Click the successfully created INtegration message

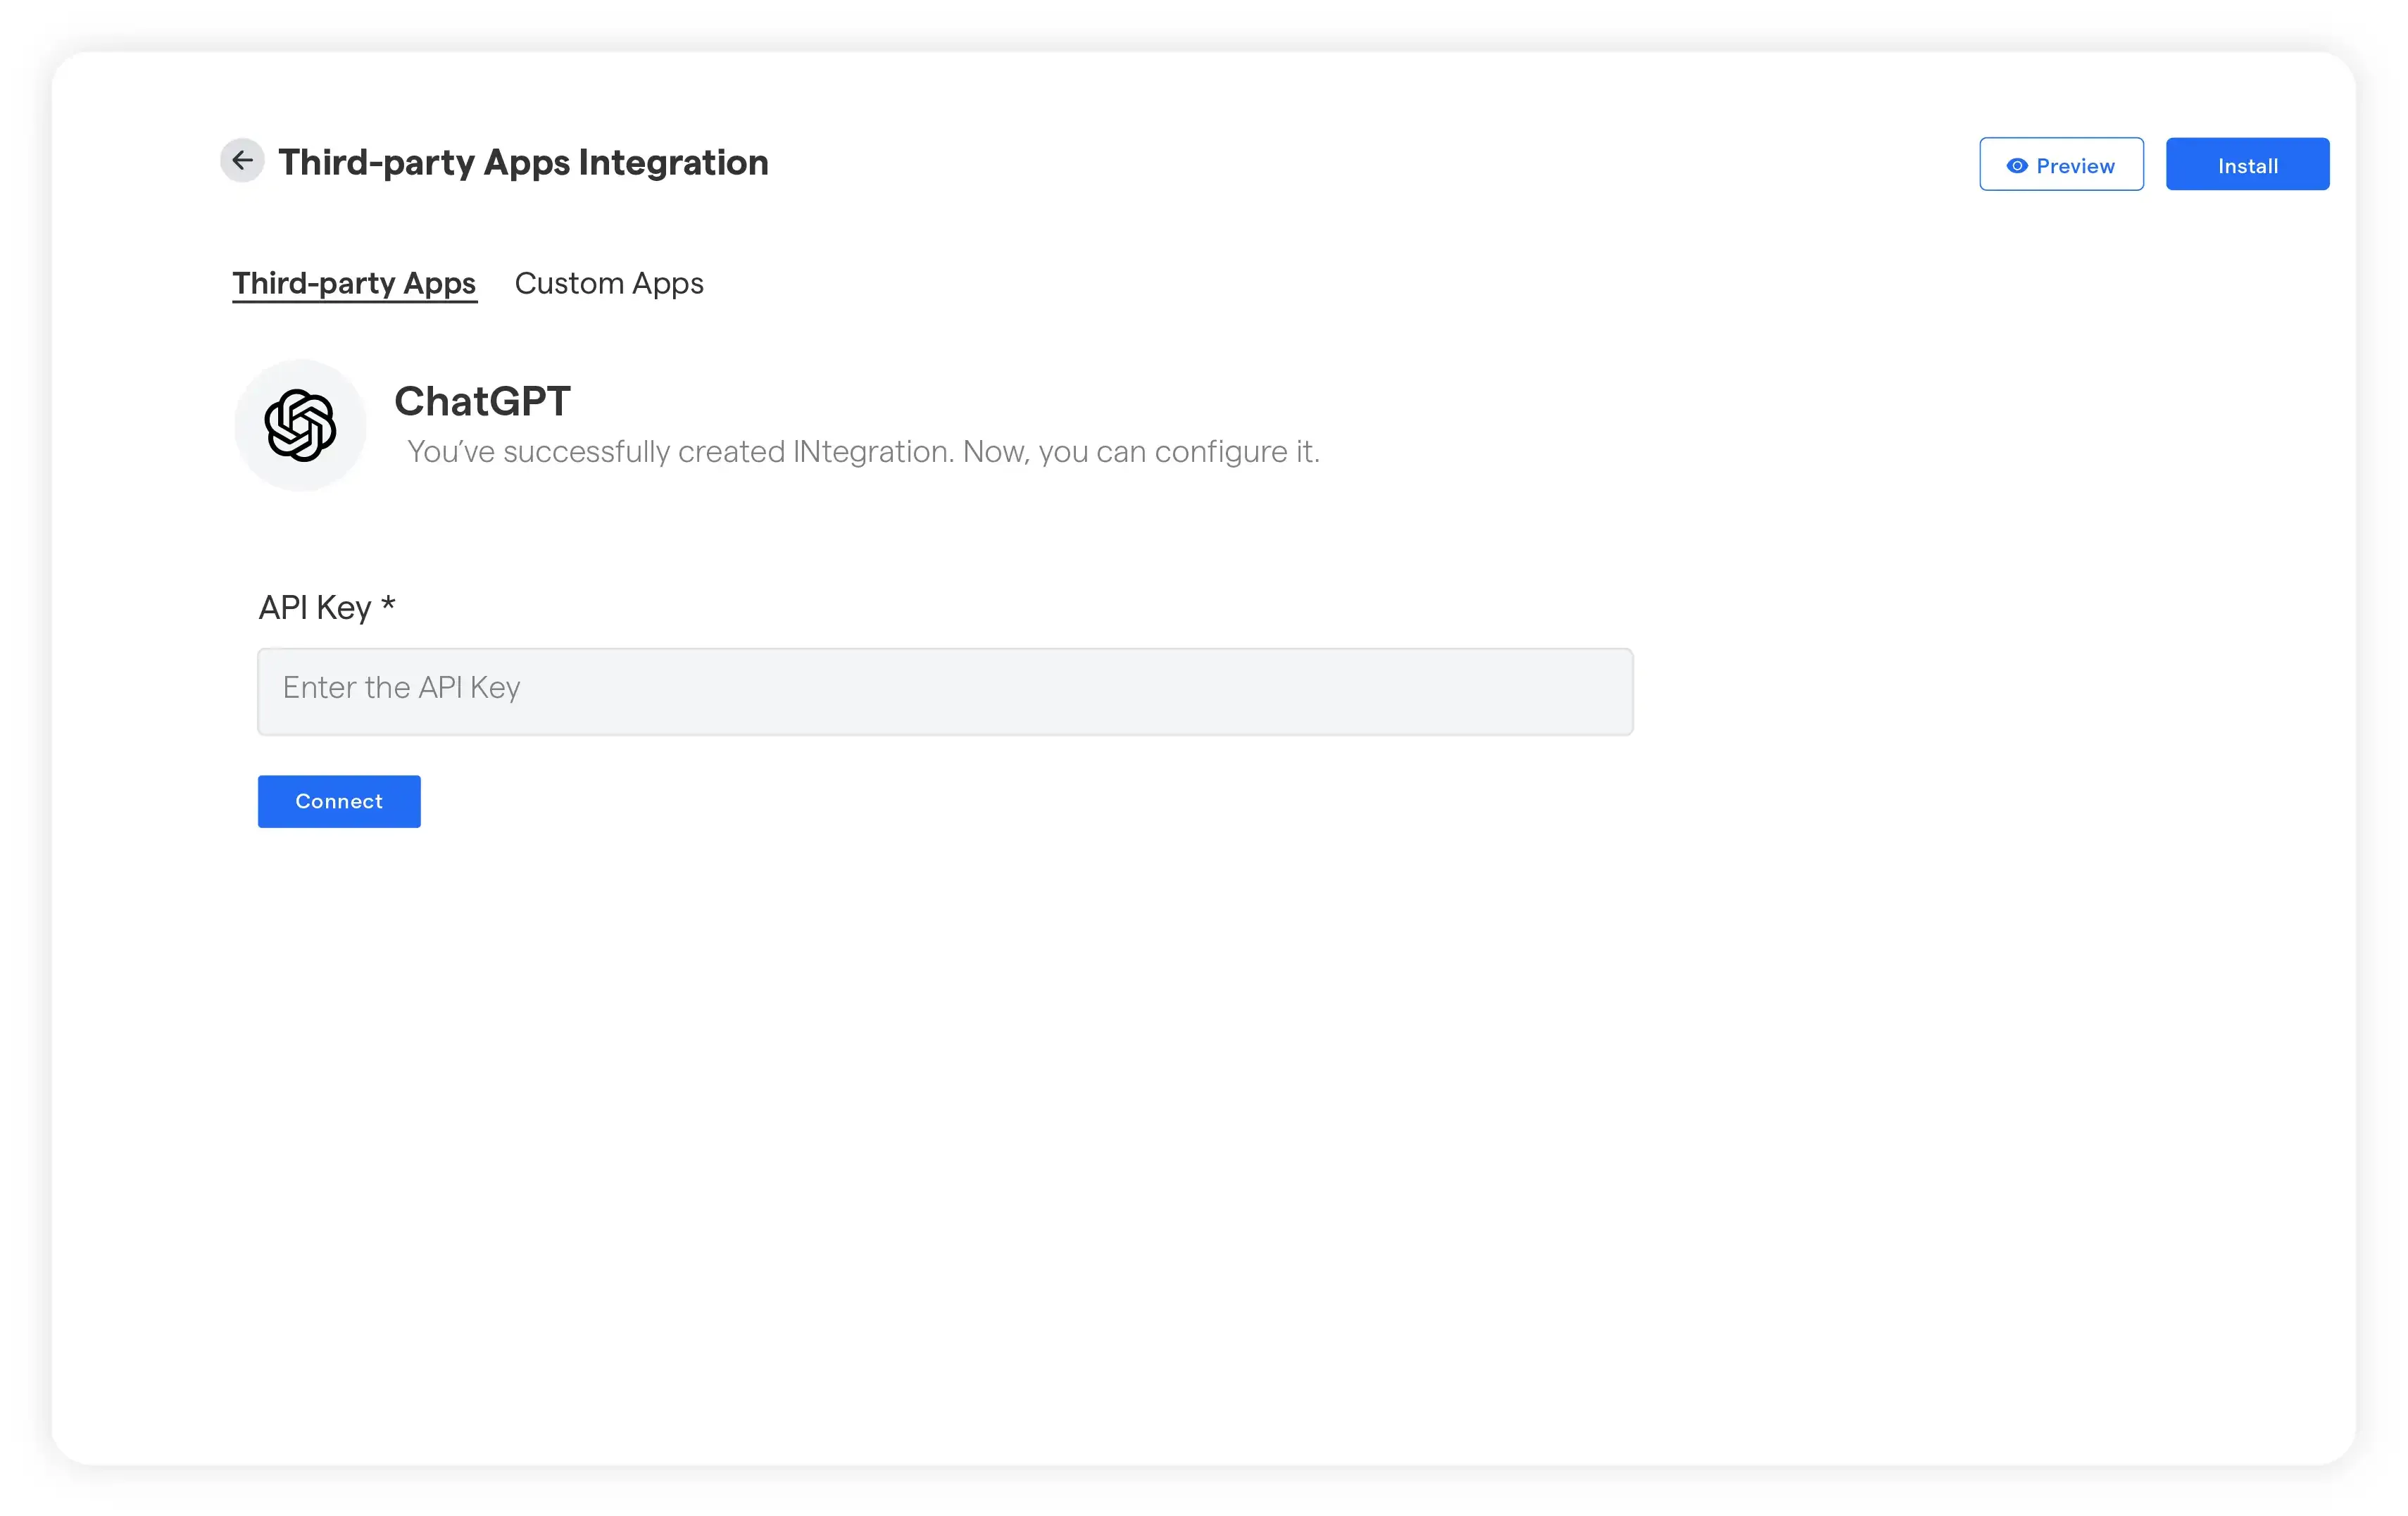click(x=863, y=452)
